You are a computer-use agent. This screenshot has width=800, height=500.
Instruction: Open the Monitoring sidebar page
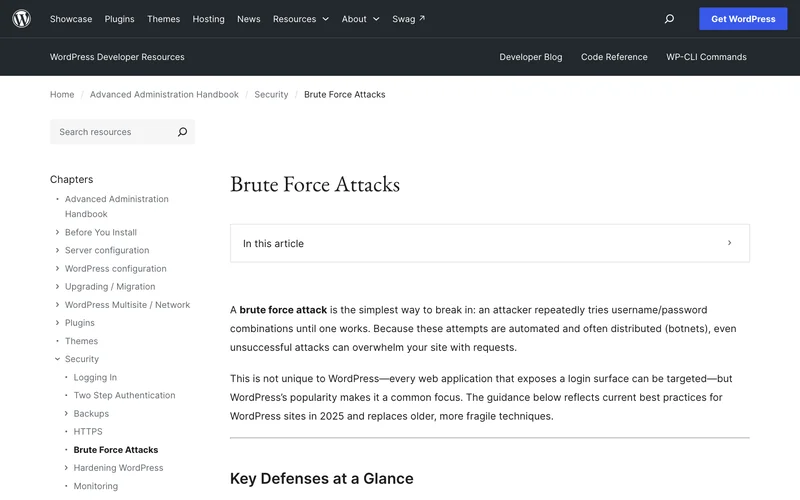click(95, 486)
